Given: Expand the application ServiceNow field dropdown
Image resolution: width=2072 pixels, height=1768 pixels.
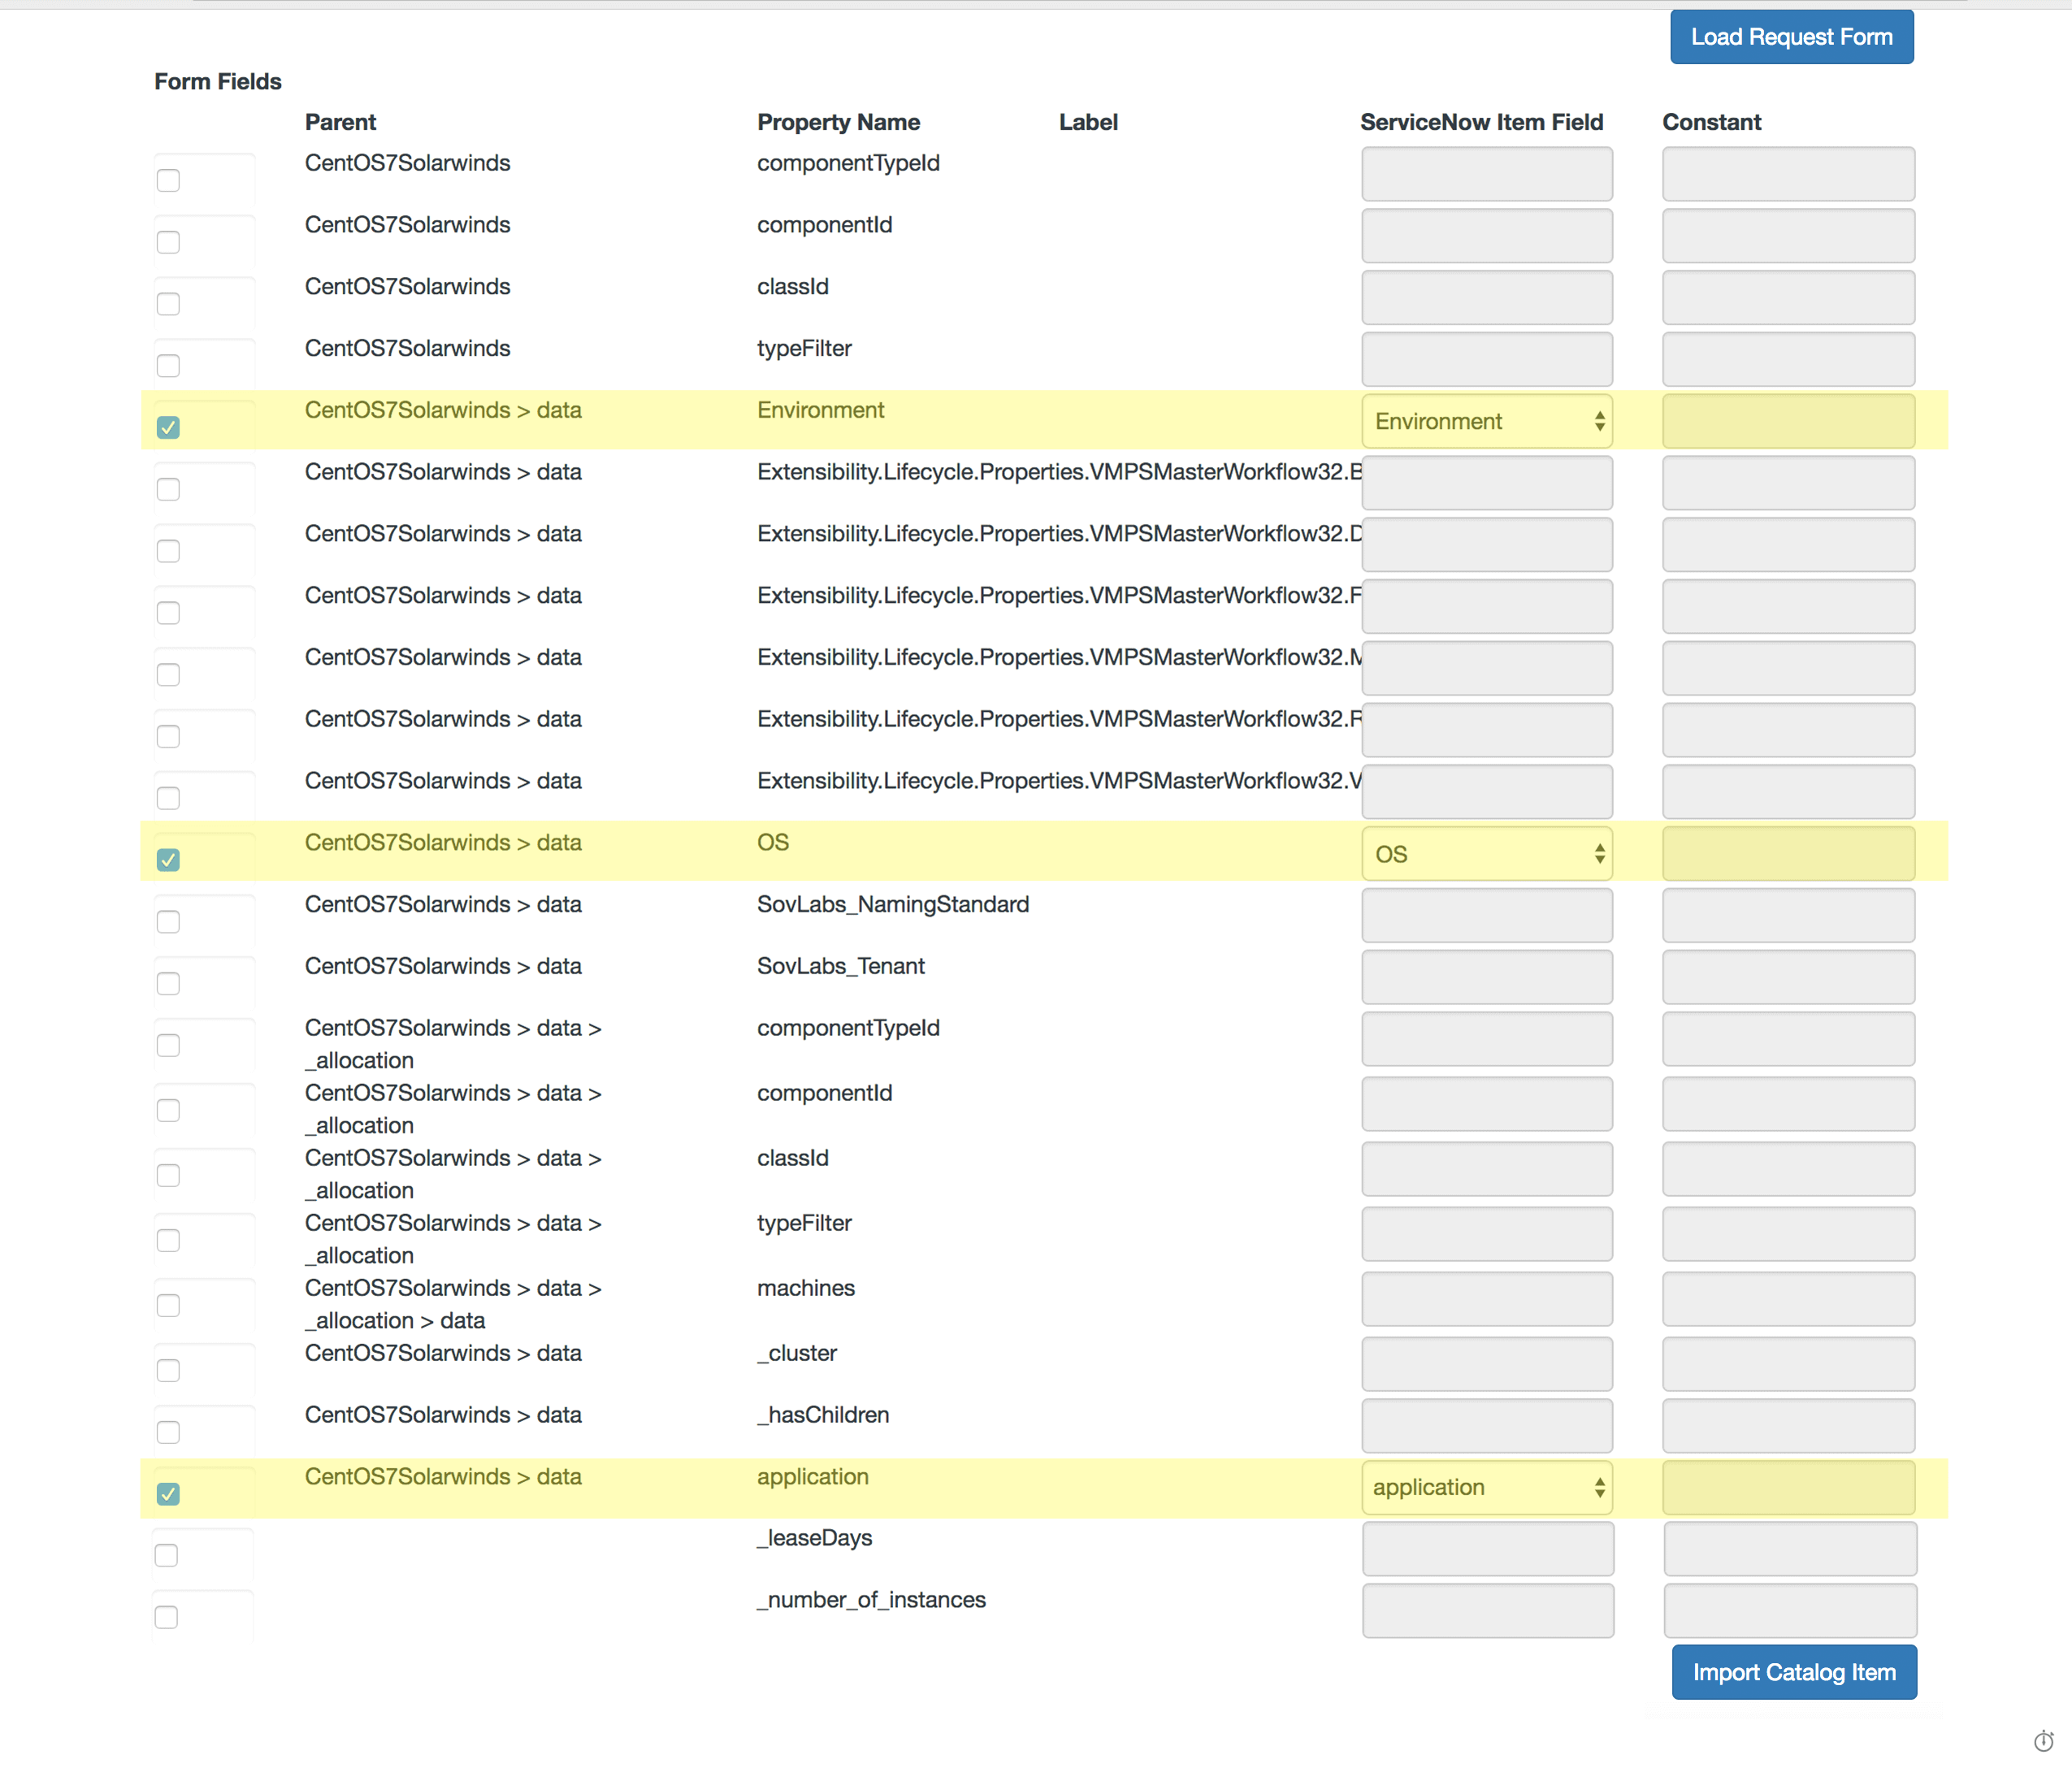Looking at the screenshot, I should pos(1486,1487).
